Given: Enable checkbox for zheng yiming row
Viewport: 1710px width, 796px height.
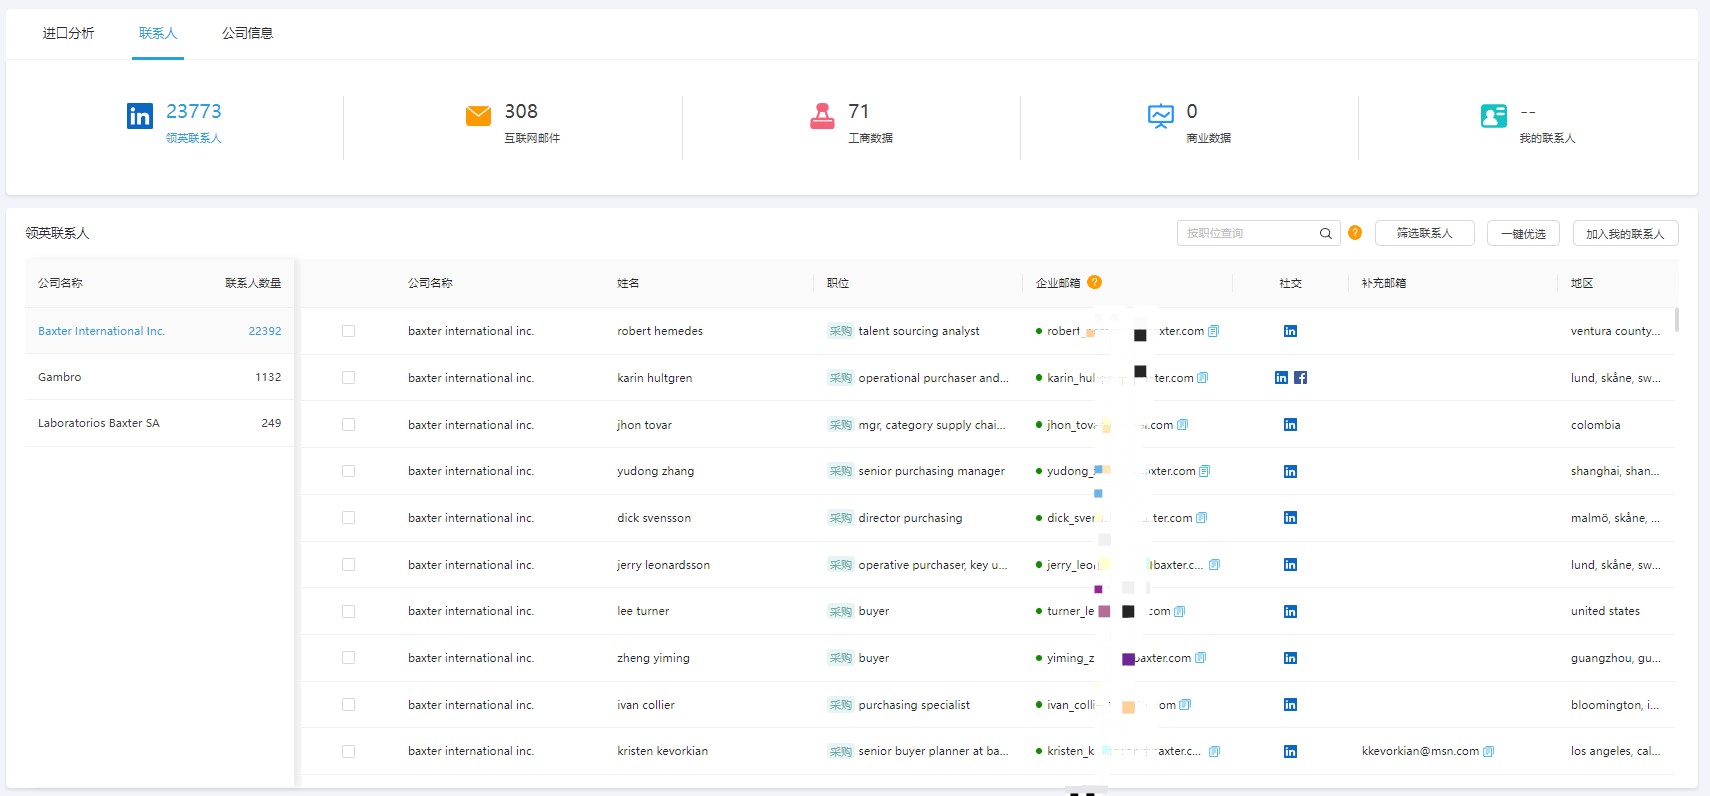Looking at the screenshot, I should (348, 658).
